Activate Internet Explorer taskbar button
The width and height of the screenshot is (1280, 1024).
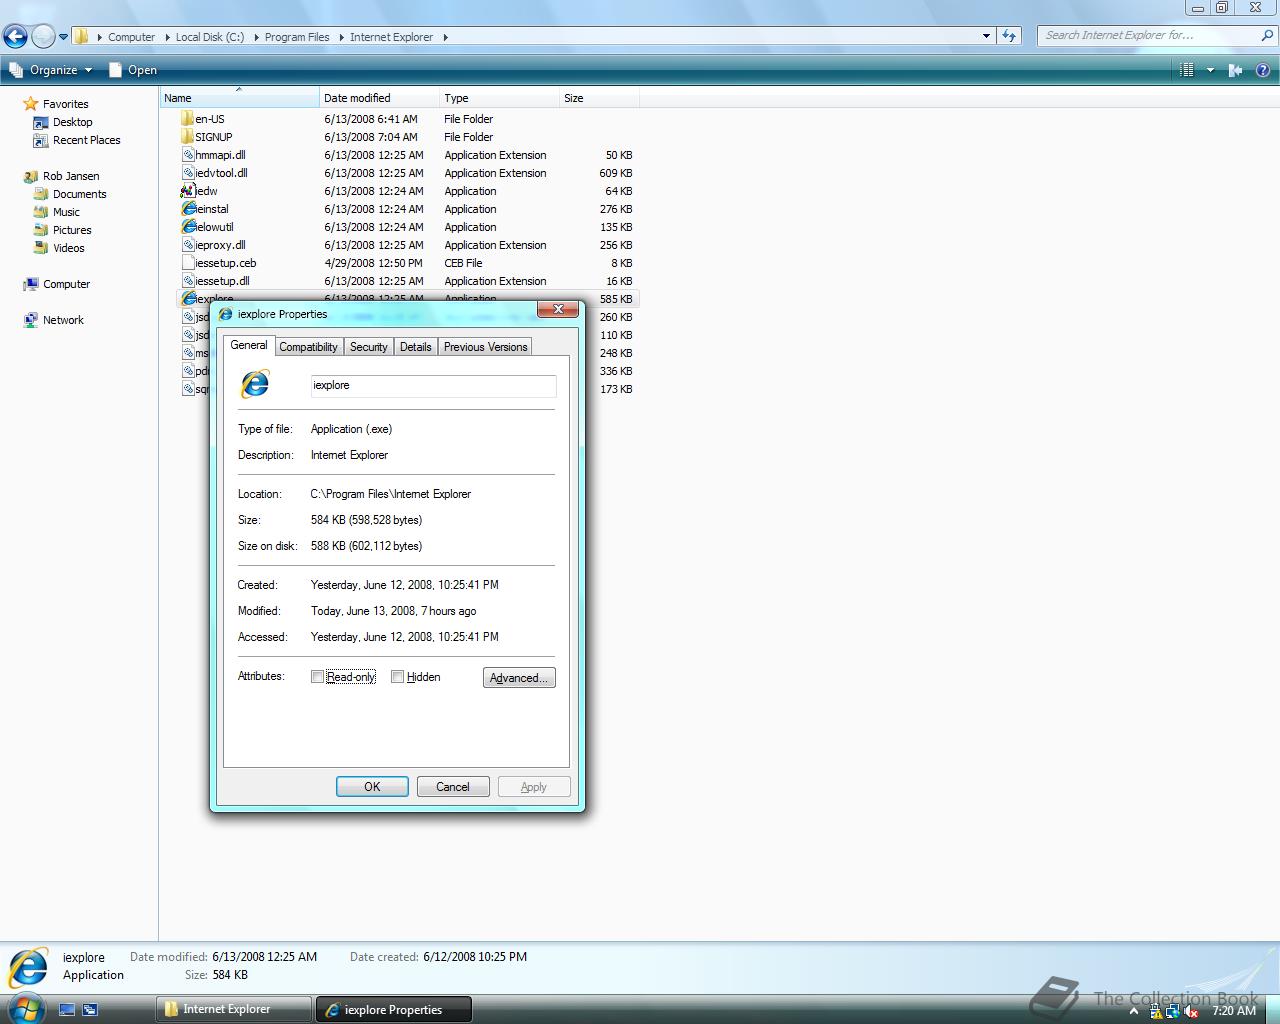[x=234, y=1009]
